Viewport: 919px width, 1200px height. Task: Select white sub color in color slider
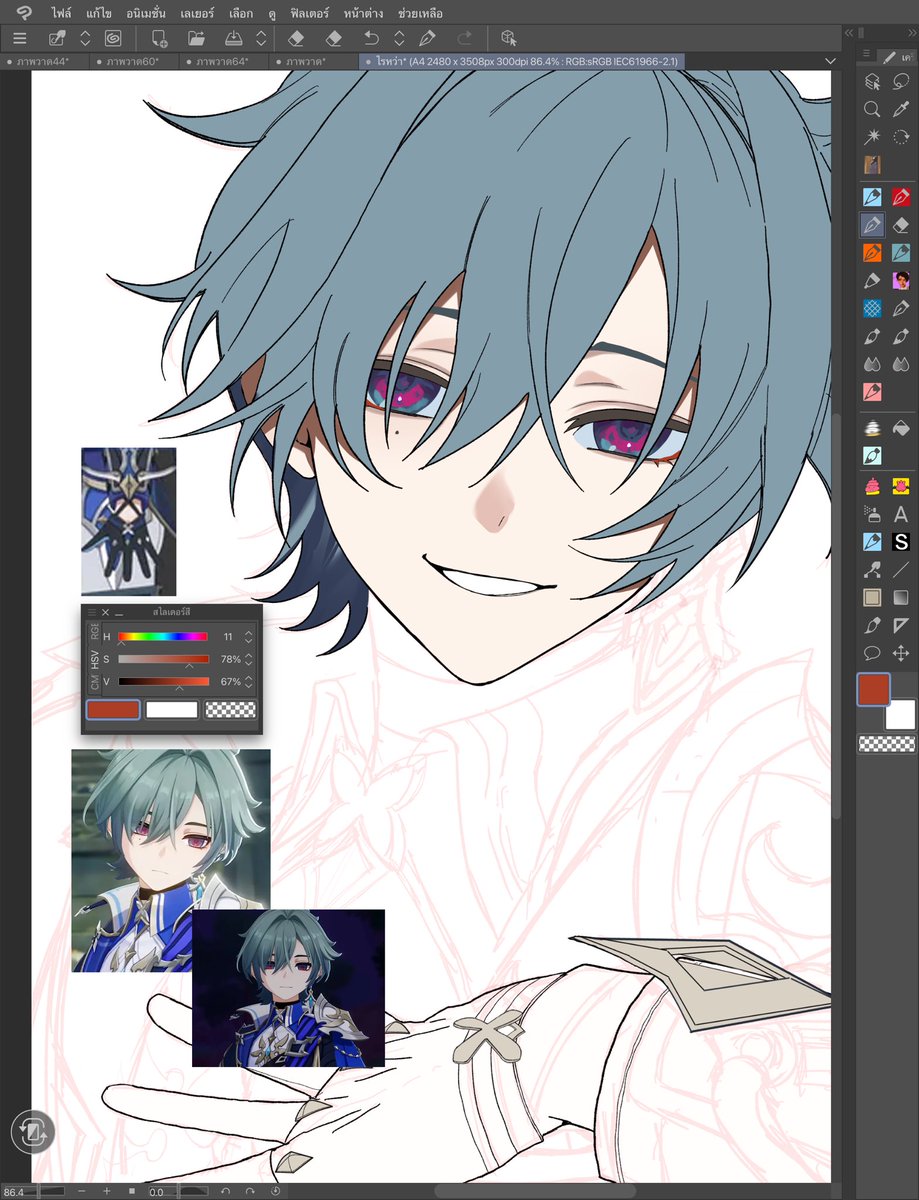(172, 710)
